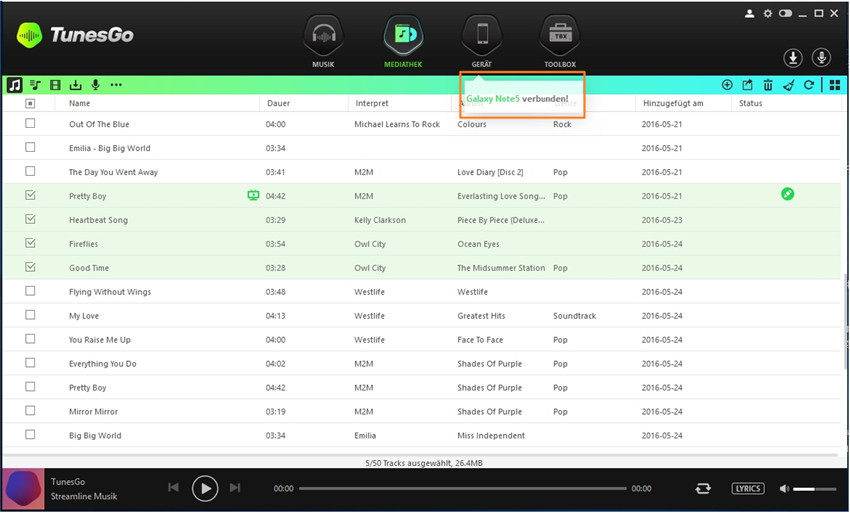Viewport: 850px width, 513px height.
Task: Switch to the Mediathek tab
Action: (x=403, y=42)
